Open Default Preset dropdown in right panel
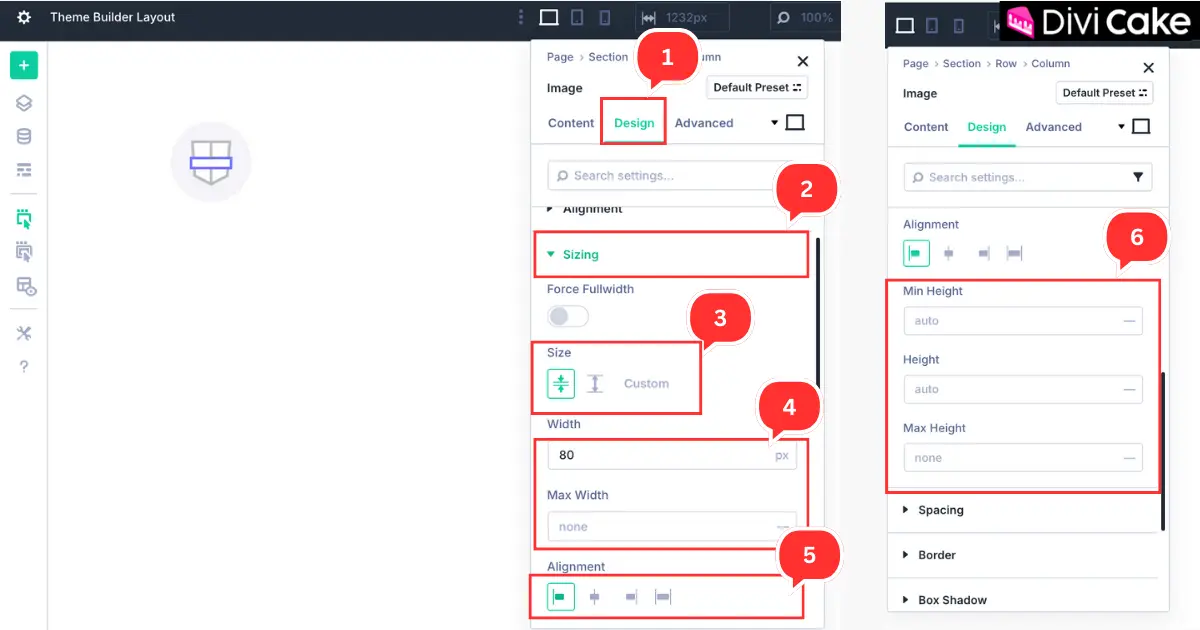 point(1104,93)
